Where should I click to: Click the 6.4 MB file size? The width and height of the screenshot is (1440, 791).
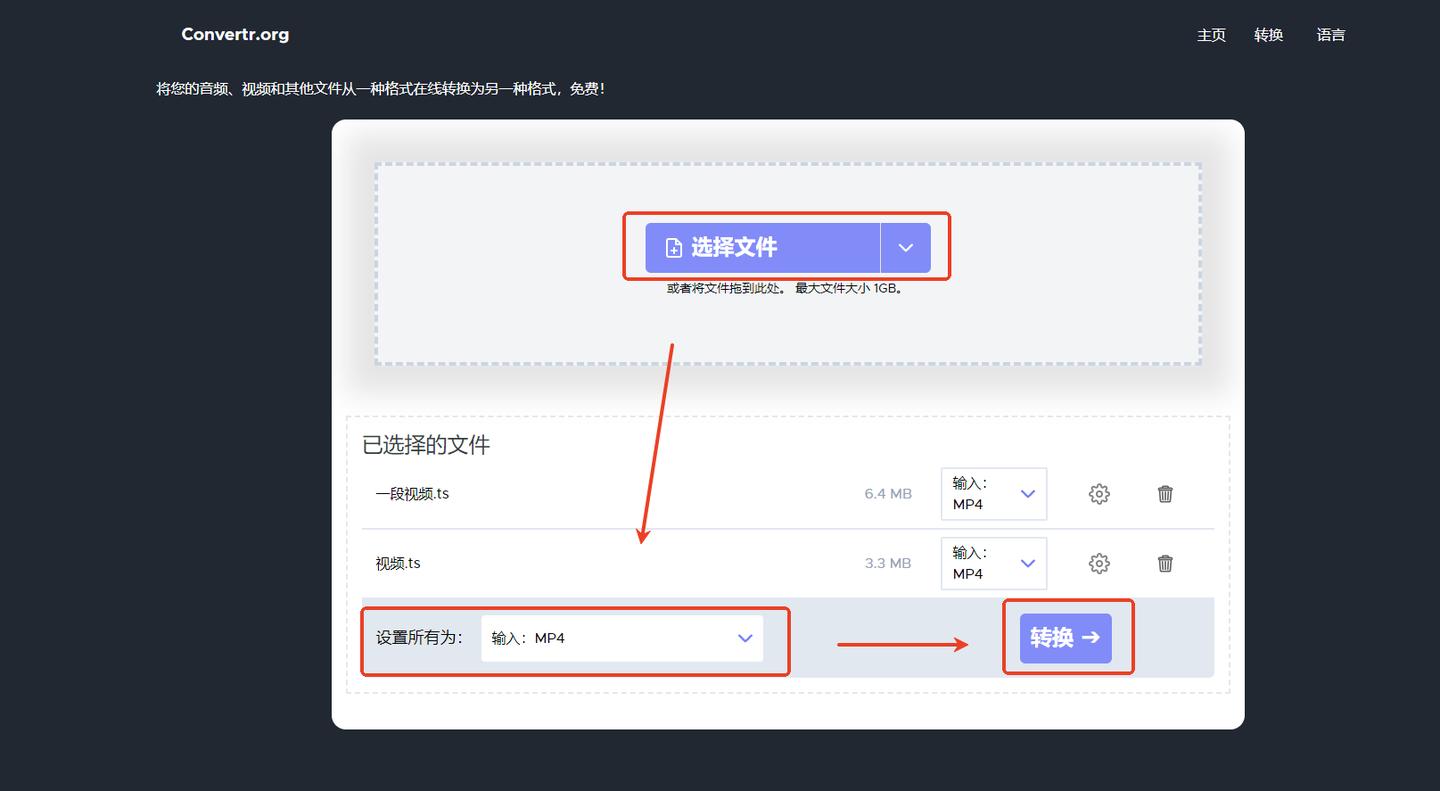pyautogui.click(x=888, y=494)
